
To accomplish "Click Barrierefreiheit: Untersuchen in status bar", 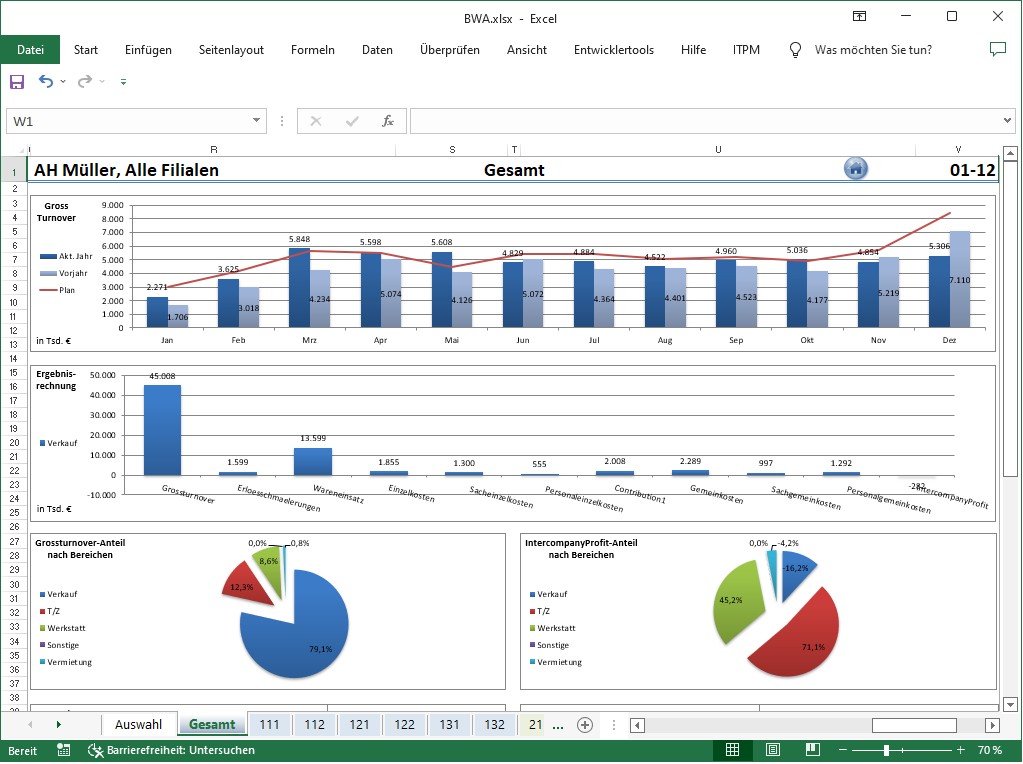I will click(170, 750).
